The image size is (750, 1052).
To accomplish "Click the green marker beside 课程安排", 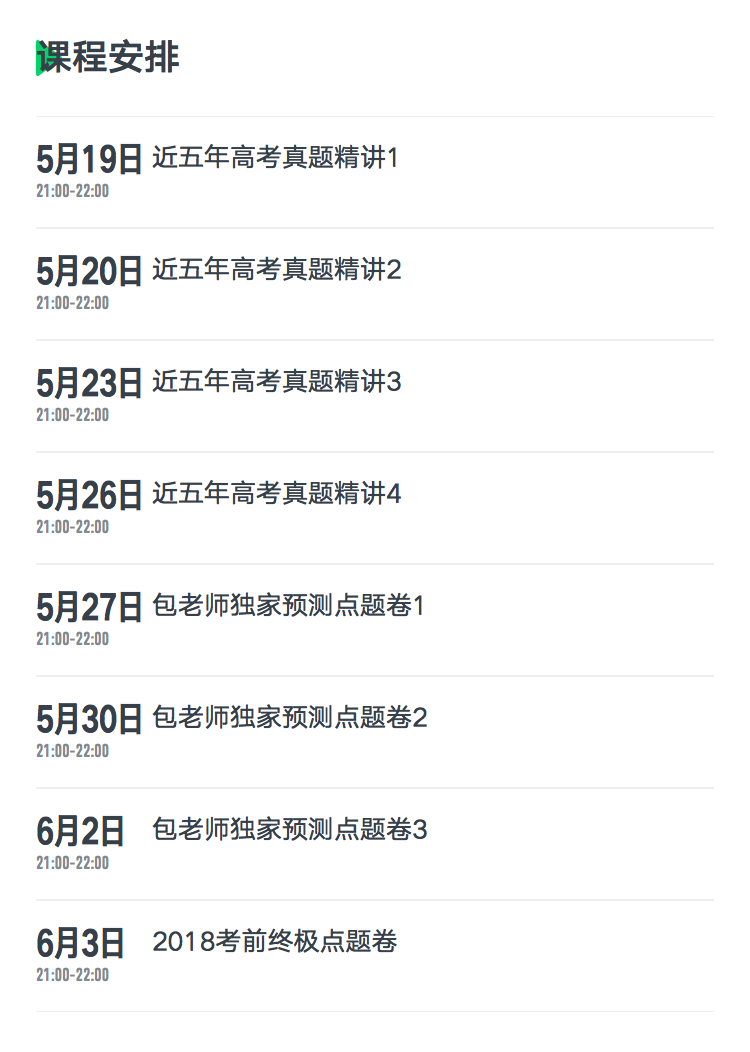I will 39,58.
